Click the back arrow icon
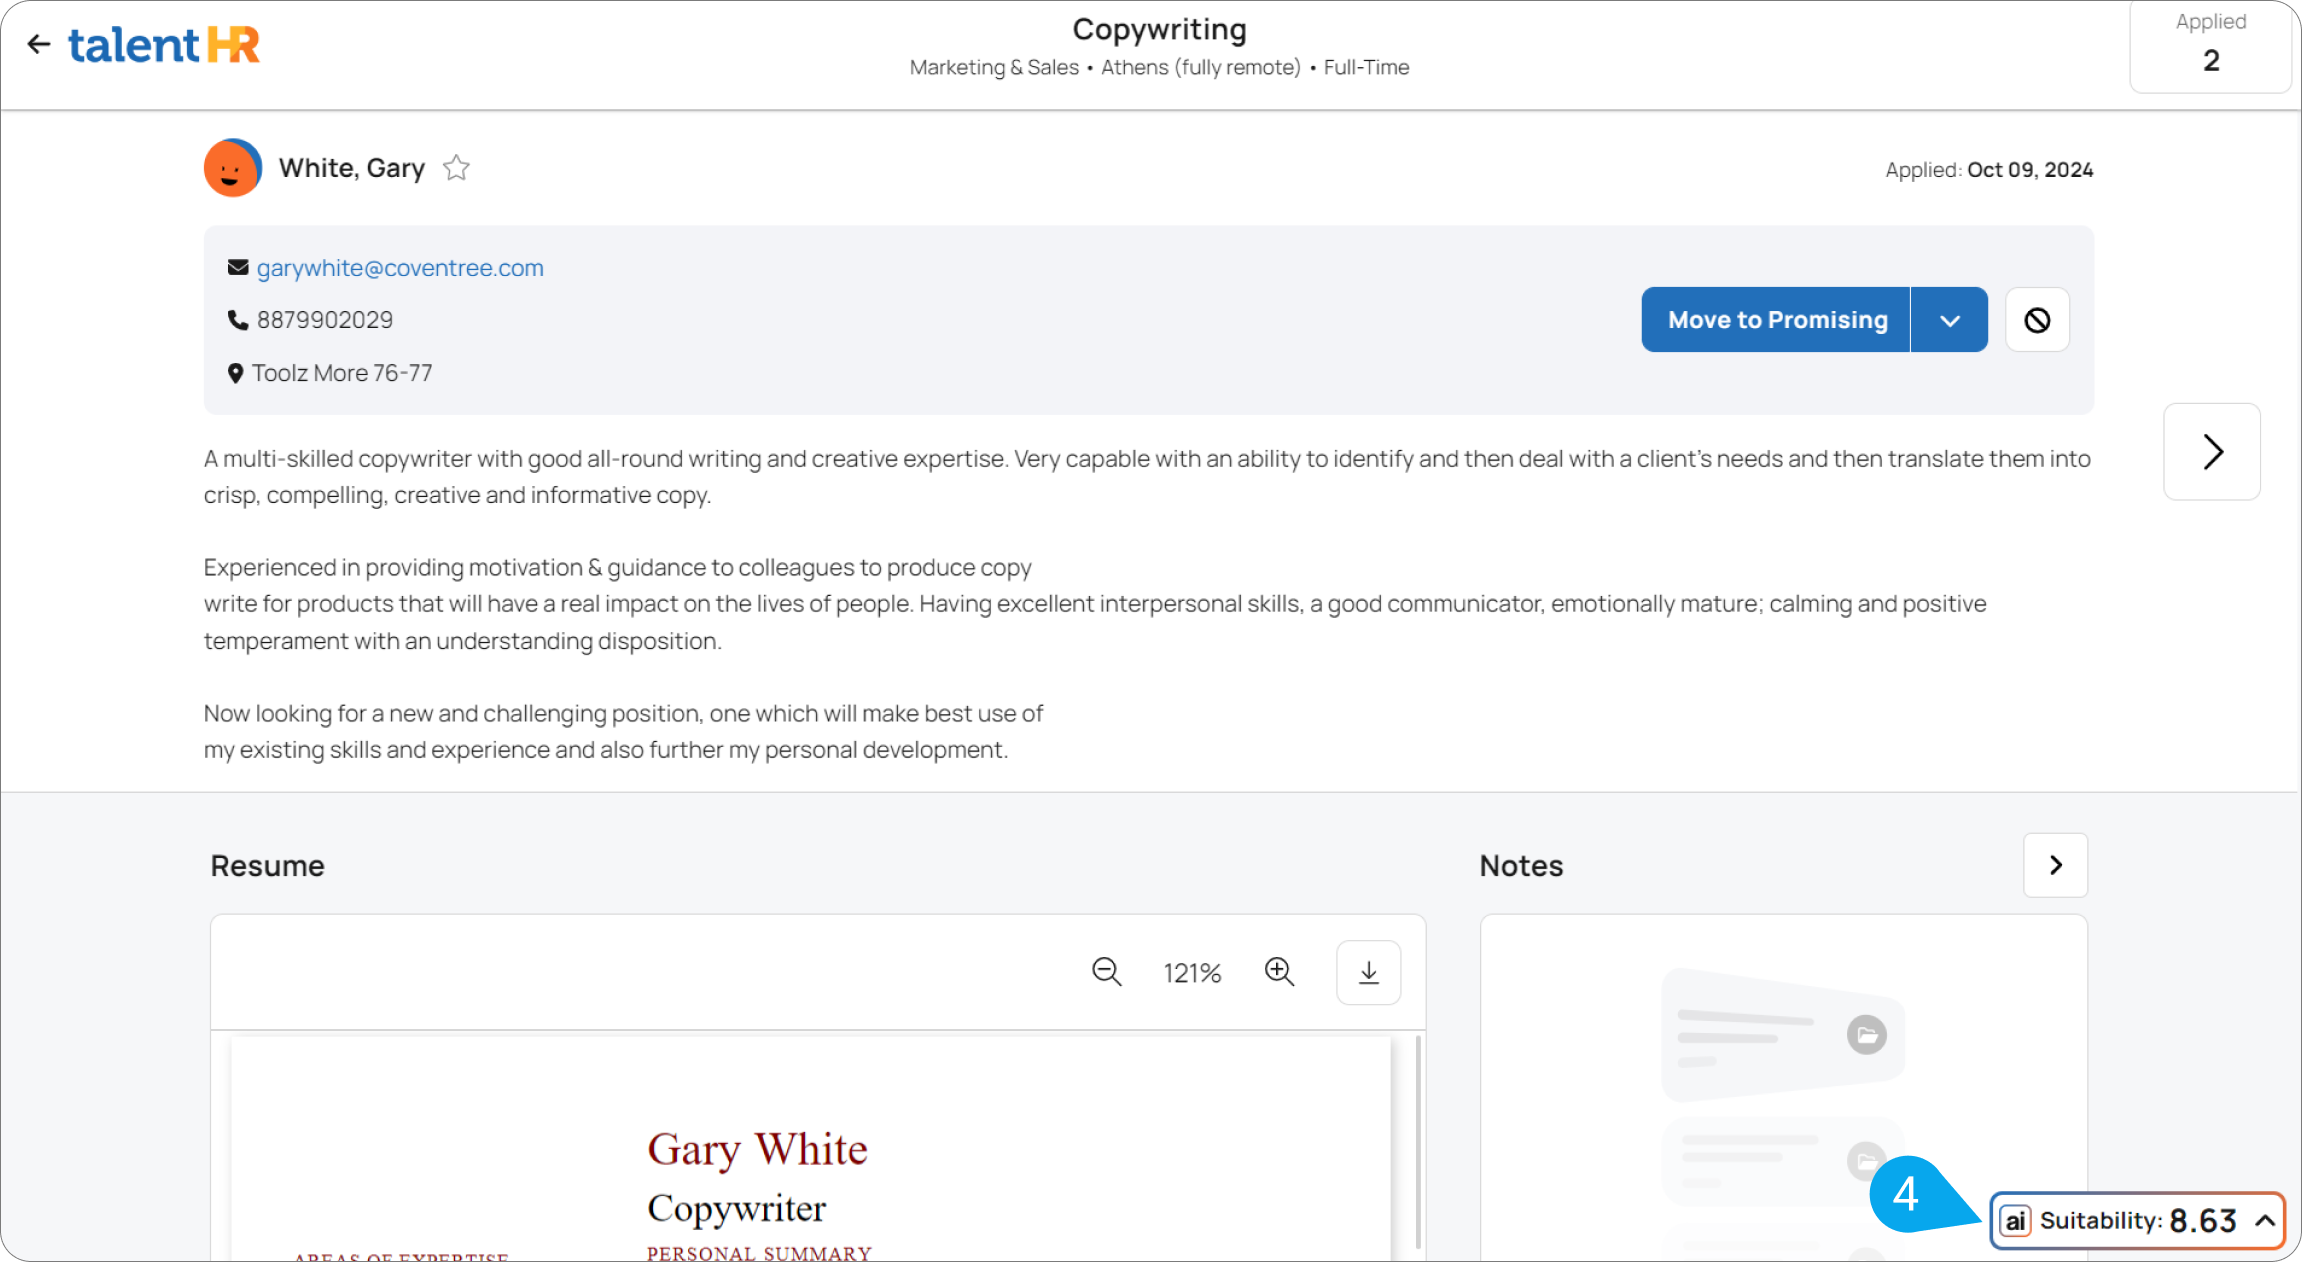The height and width of the screenshot is (1262, 2302). click(38, 44)
